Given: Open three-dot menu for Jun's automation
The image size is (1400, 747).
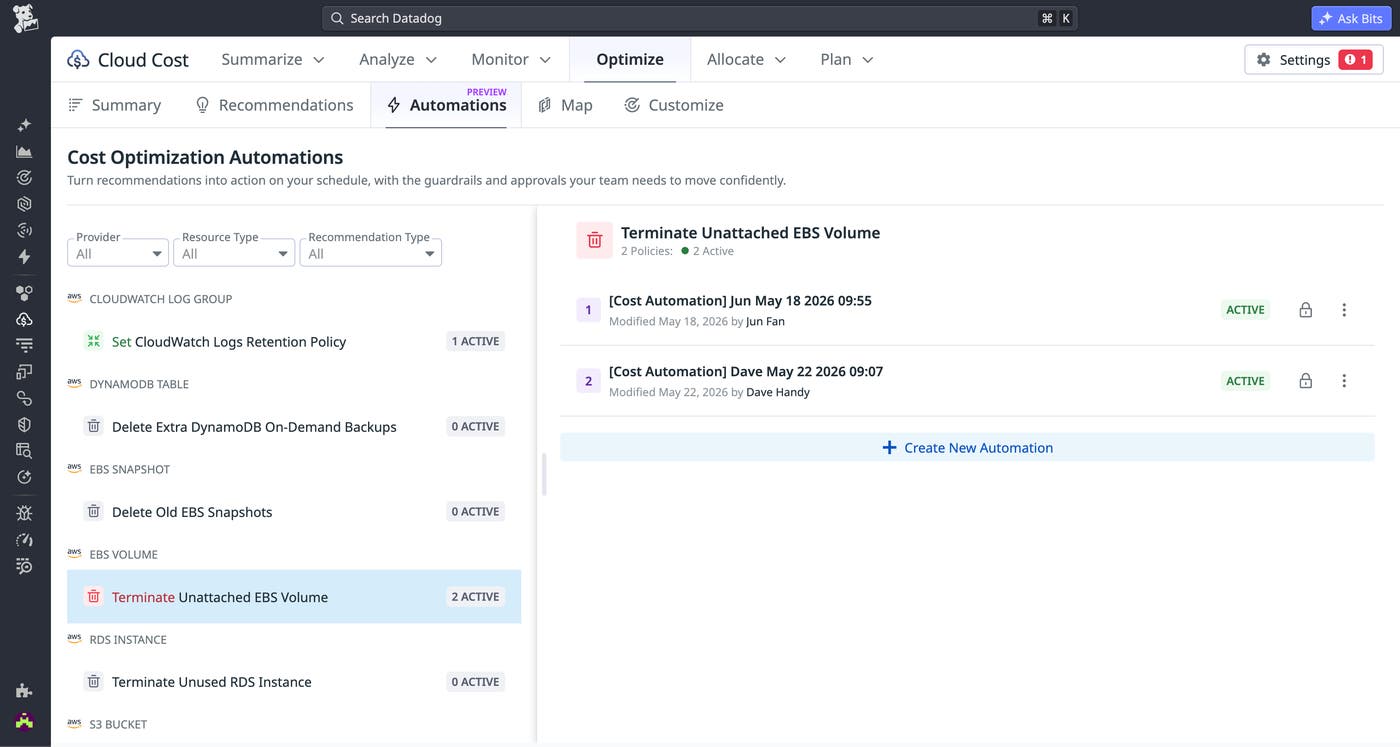Looking at the screenshot, I should (x=1344, y=310).
